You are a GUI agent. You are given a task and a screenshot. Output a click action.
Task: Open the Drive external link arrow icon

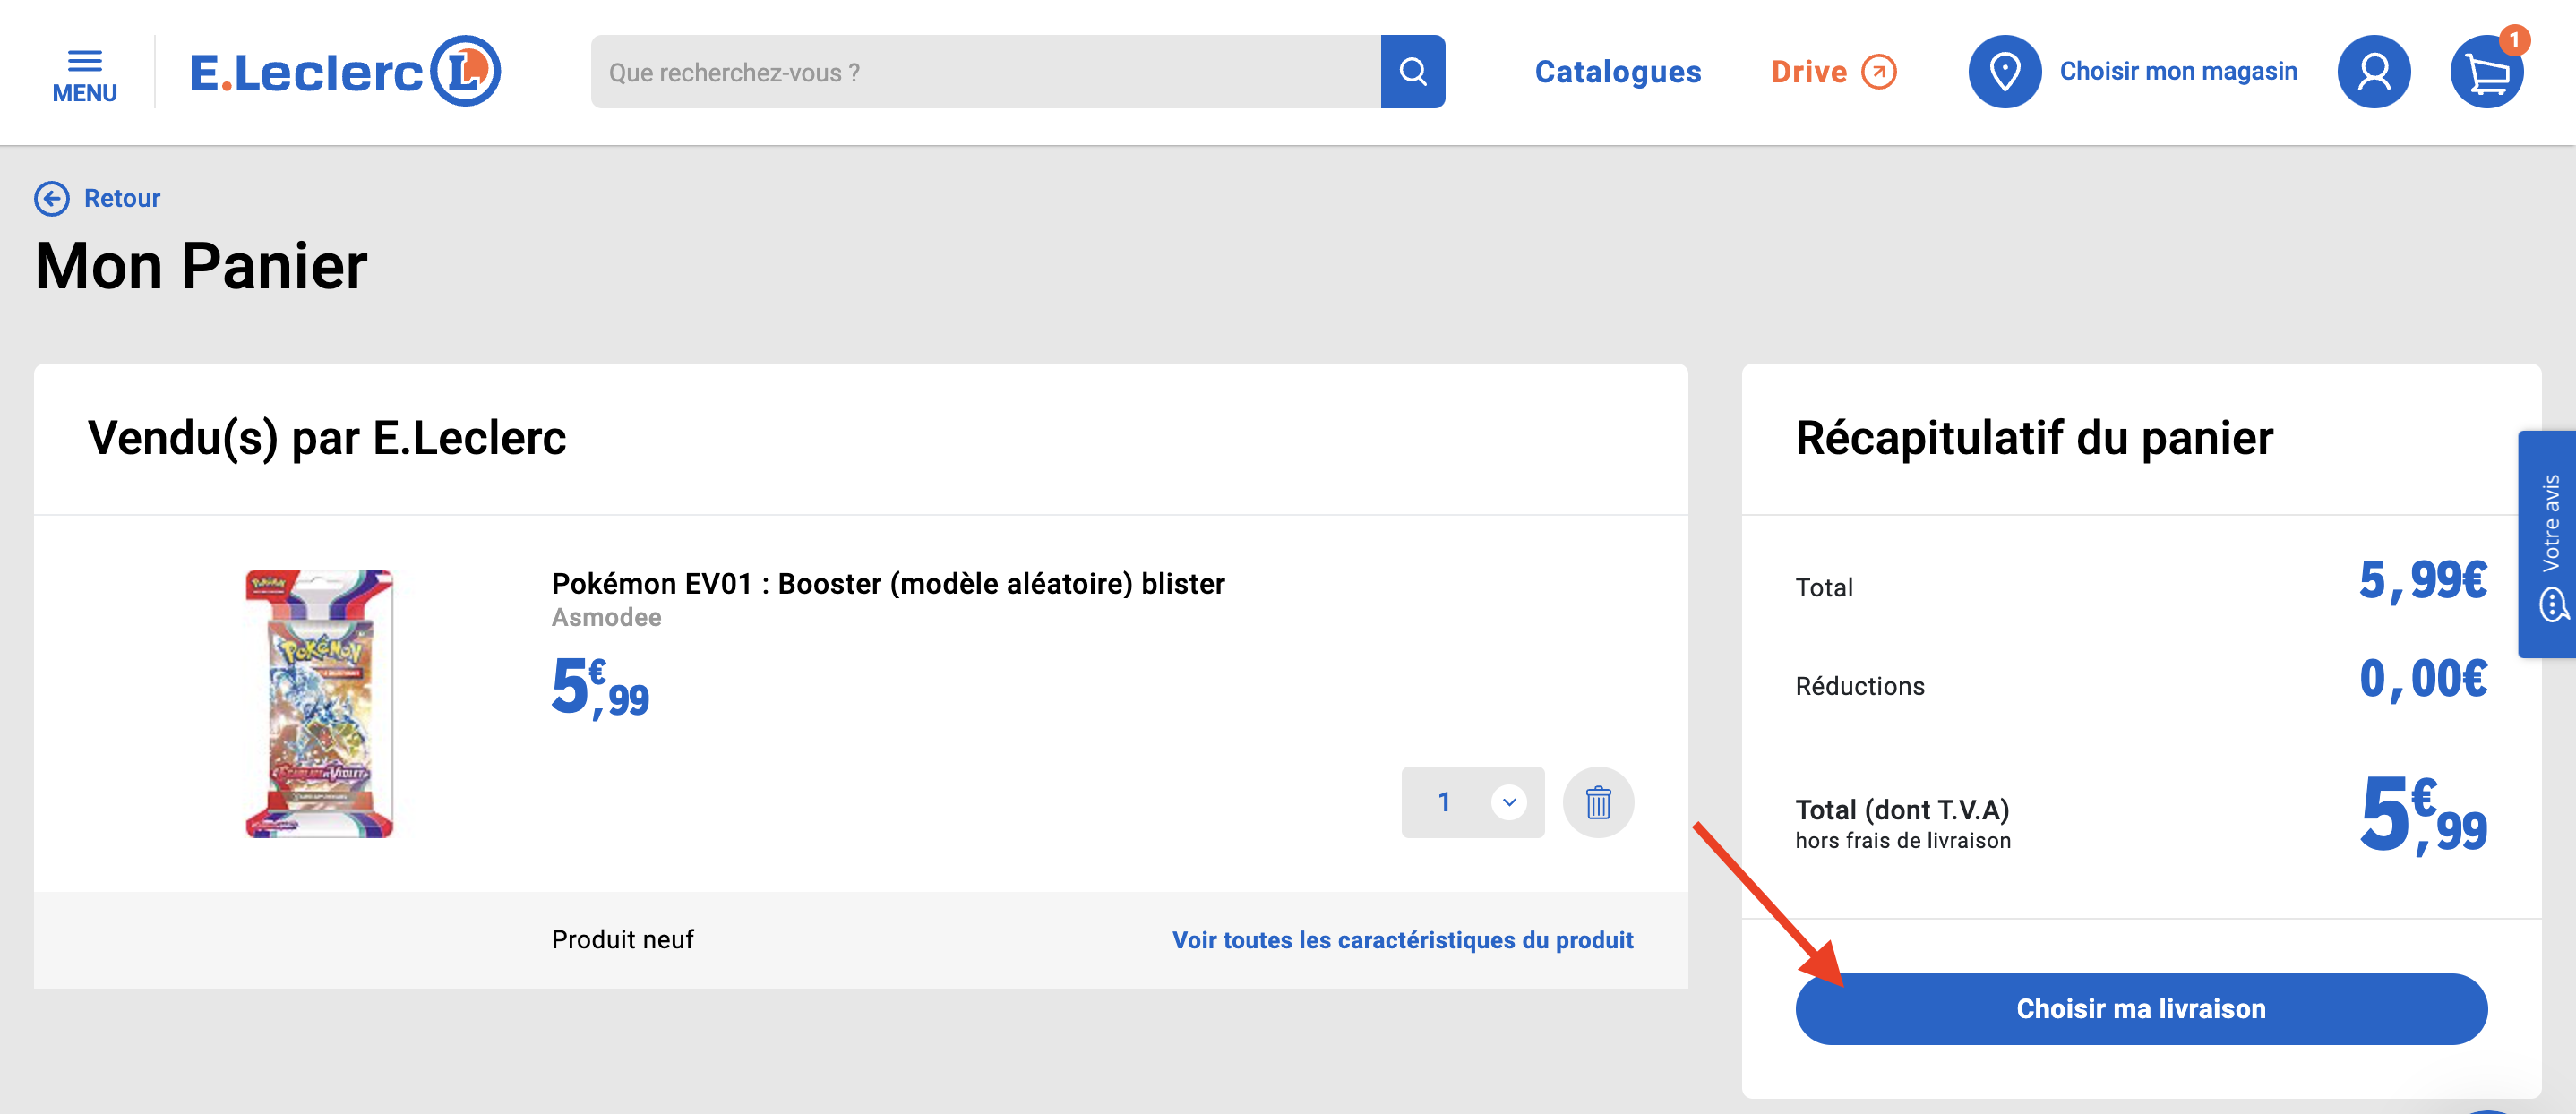1878,72
